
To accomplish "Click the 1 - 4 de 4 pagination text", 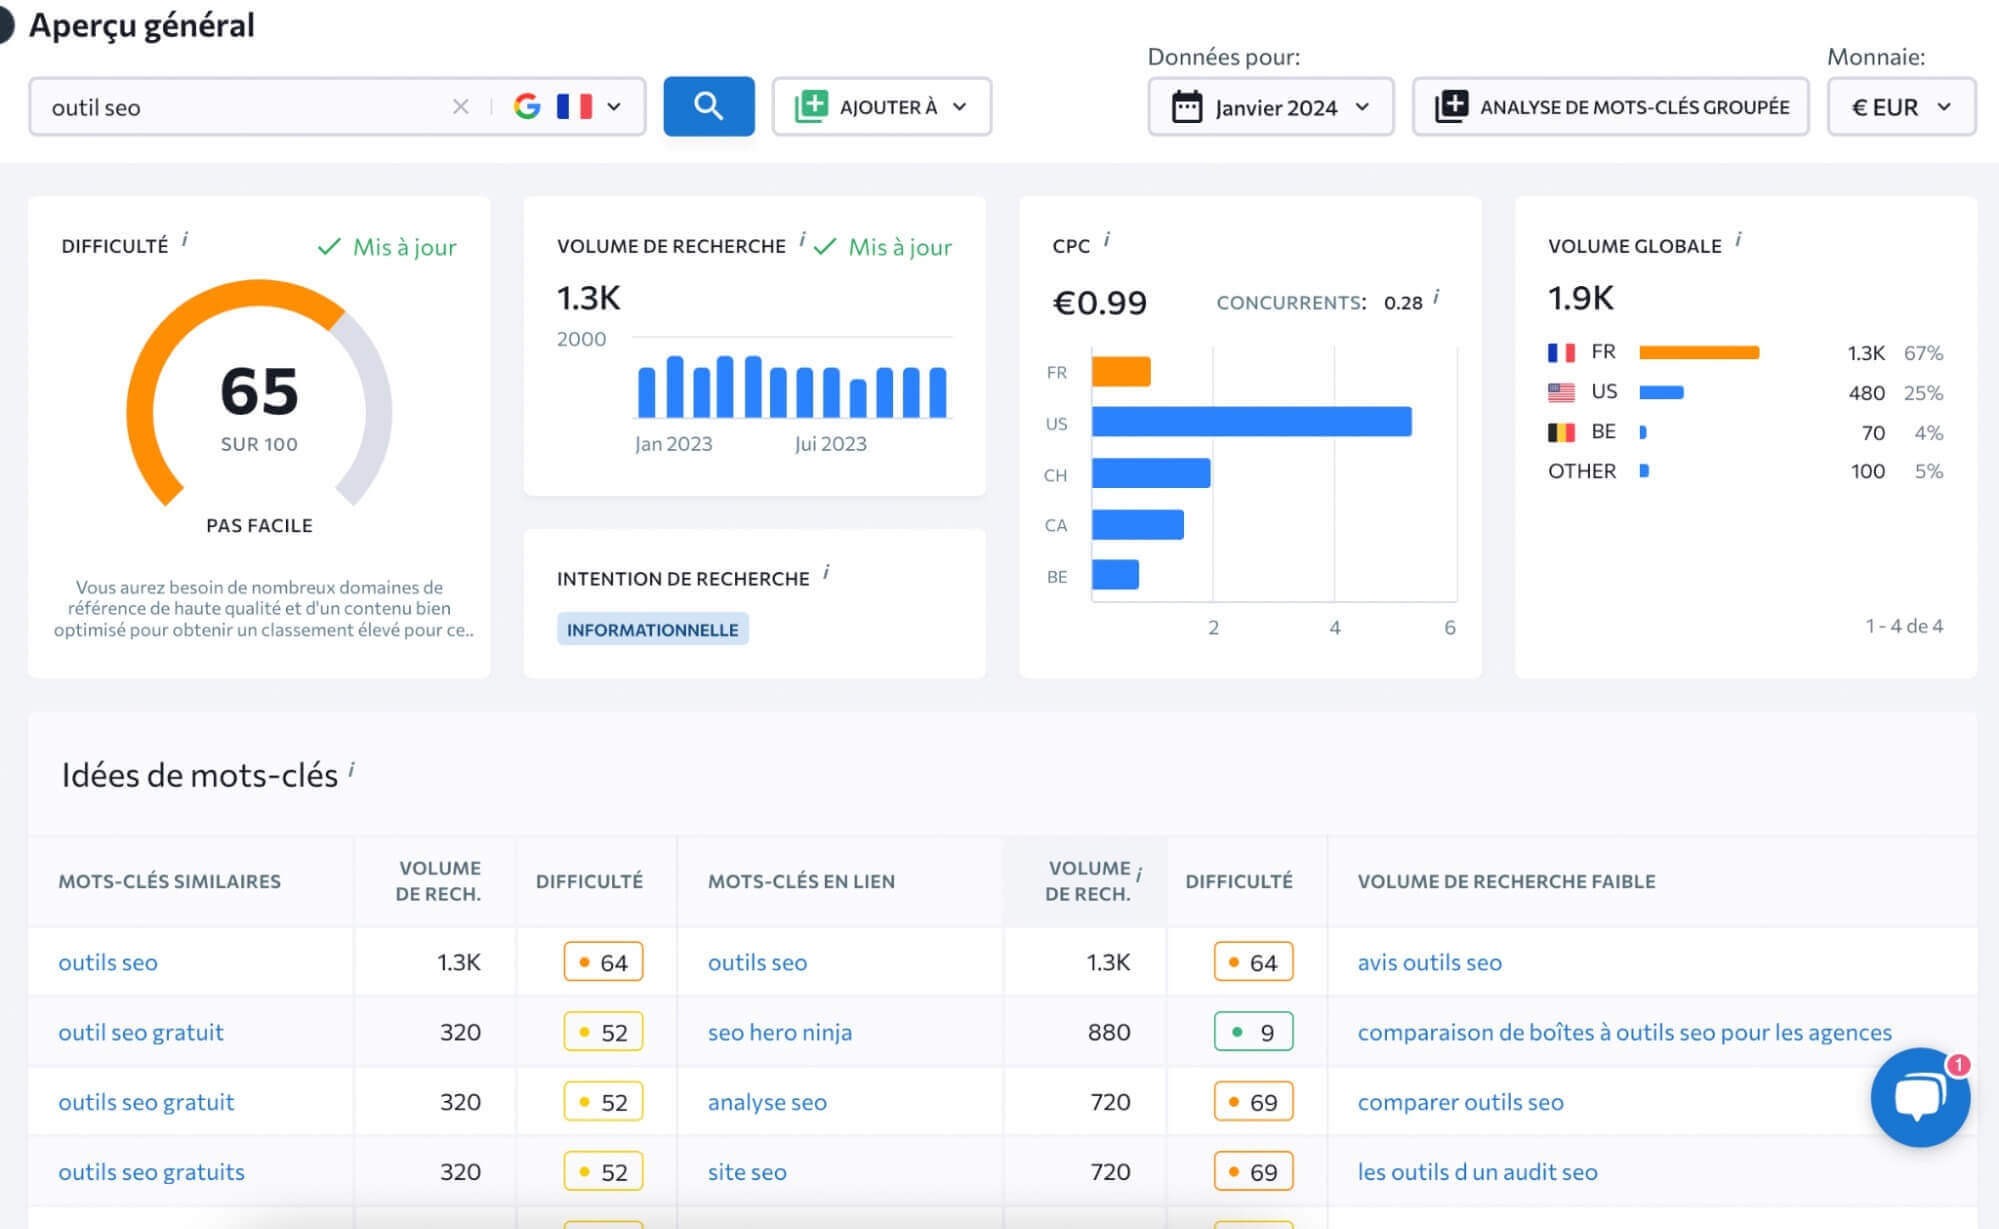I will pos(1904,626).
